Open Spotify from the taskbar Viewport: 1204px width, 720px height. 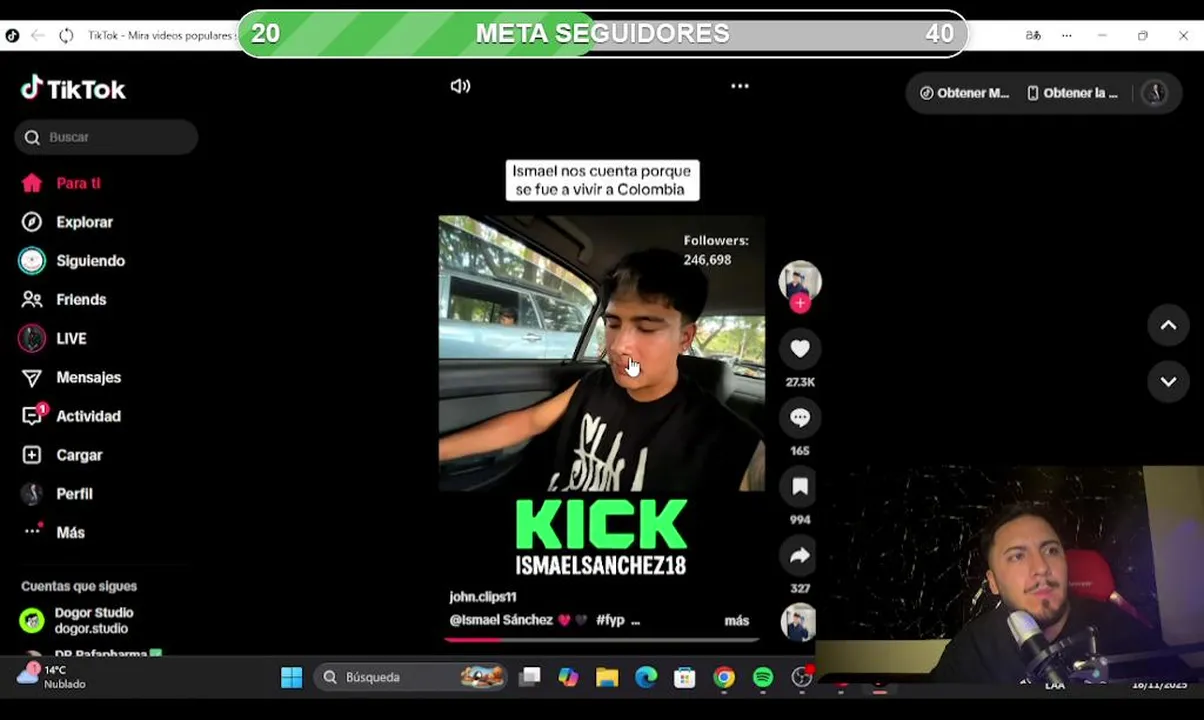tap(763, 678)
